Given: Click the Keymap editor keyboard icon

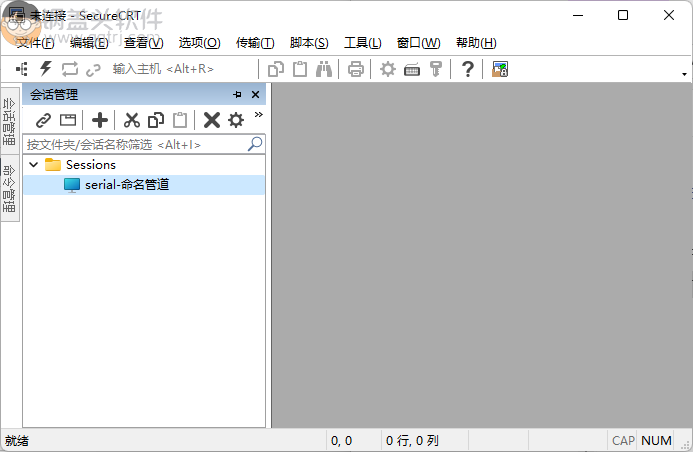Looking at the screenshot, I should [x=412, y=70].
